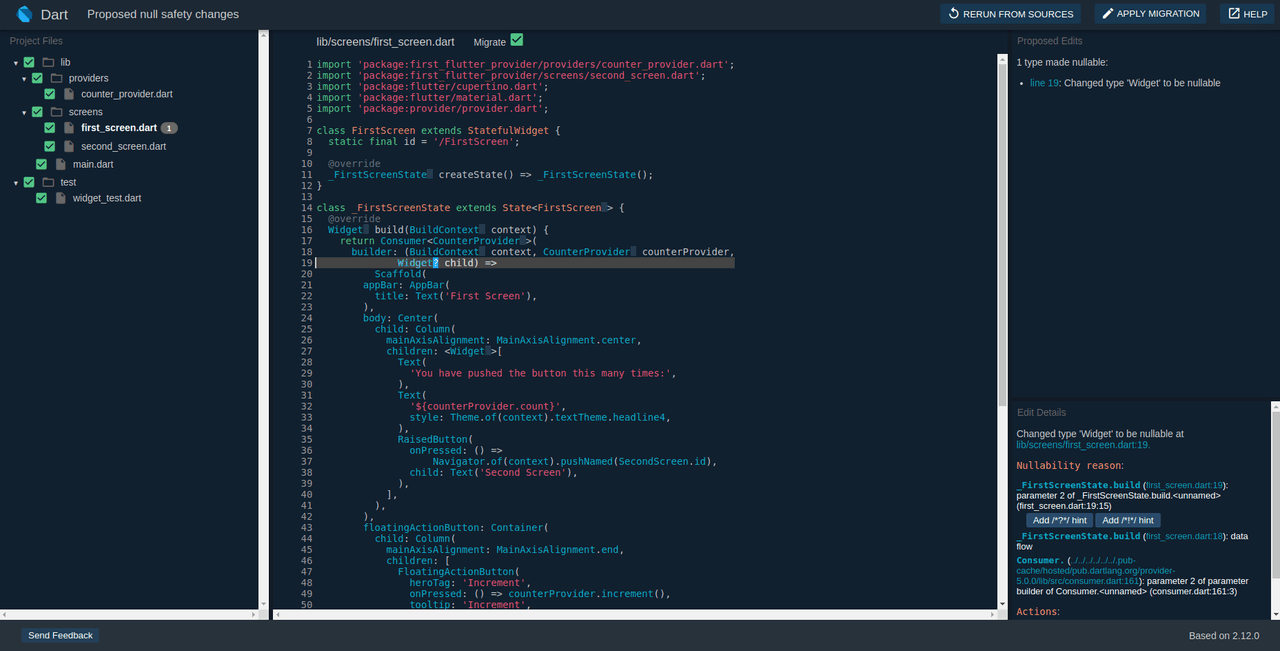Click the Dart logo icon

tap(26, 14)
